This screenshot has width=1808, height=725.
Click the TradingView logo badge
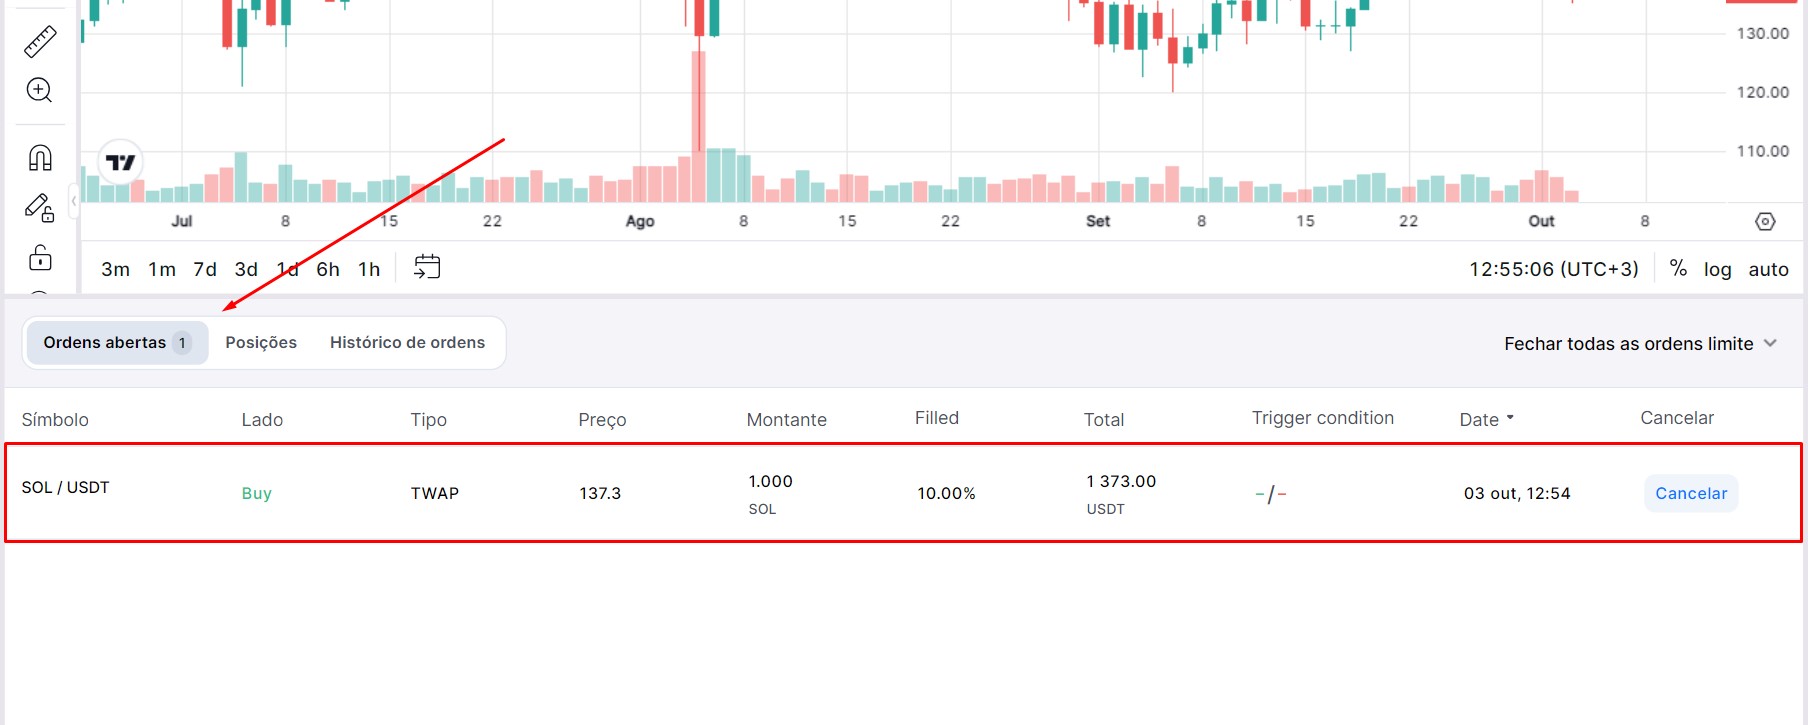click(x=121, y=162)
